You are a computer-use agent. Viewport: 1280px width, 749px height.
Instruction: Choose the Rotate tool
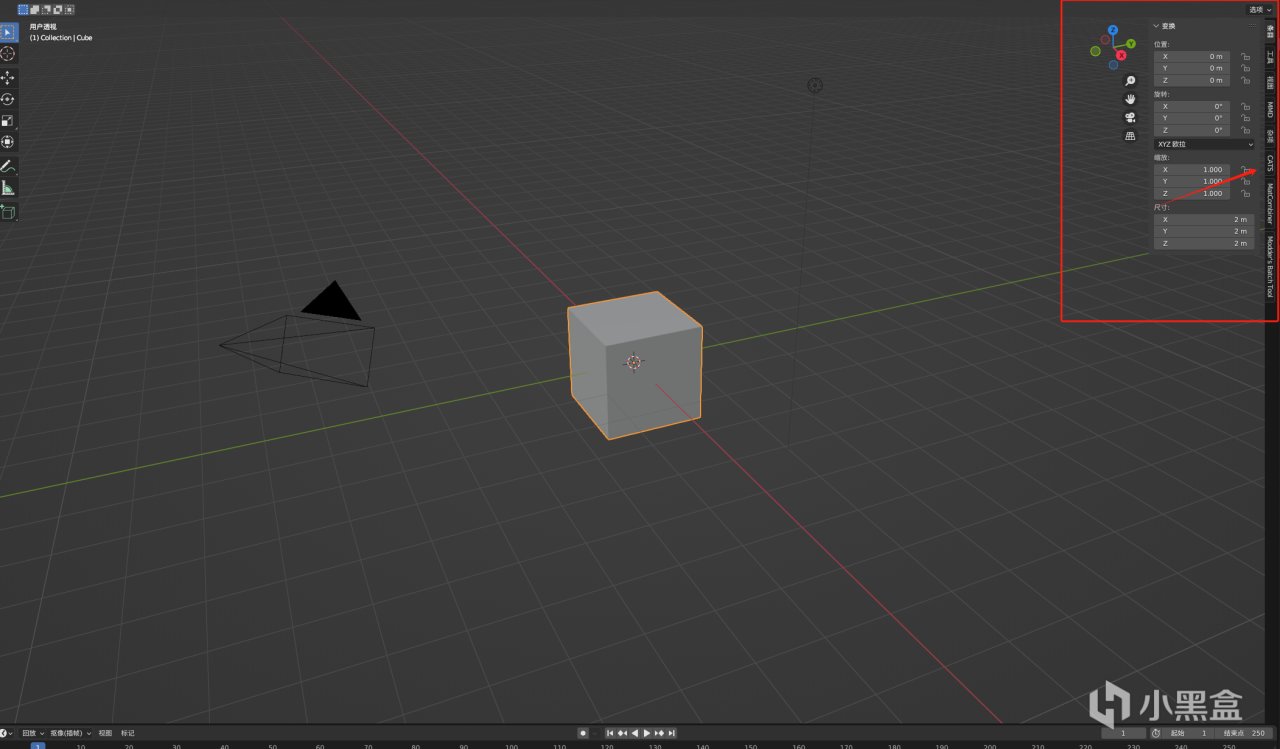[x=8, y=99]
